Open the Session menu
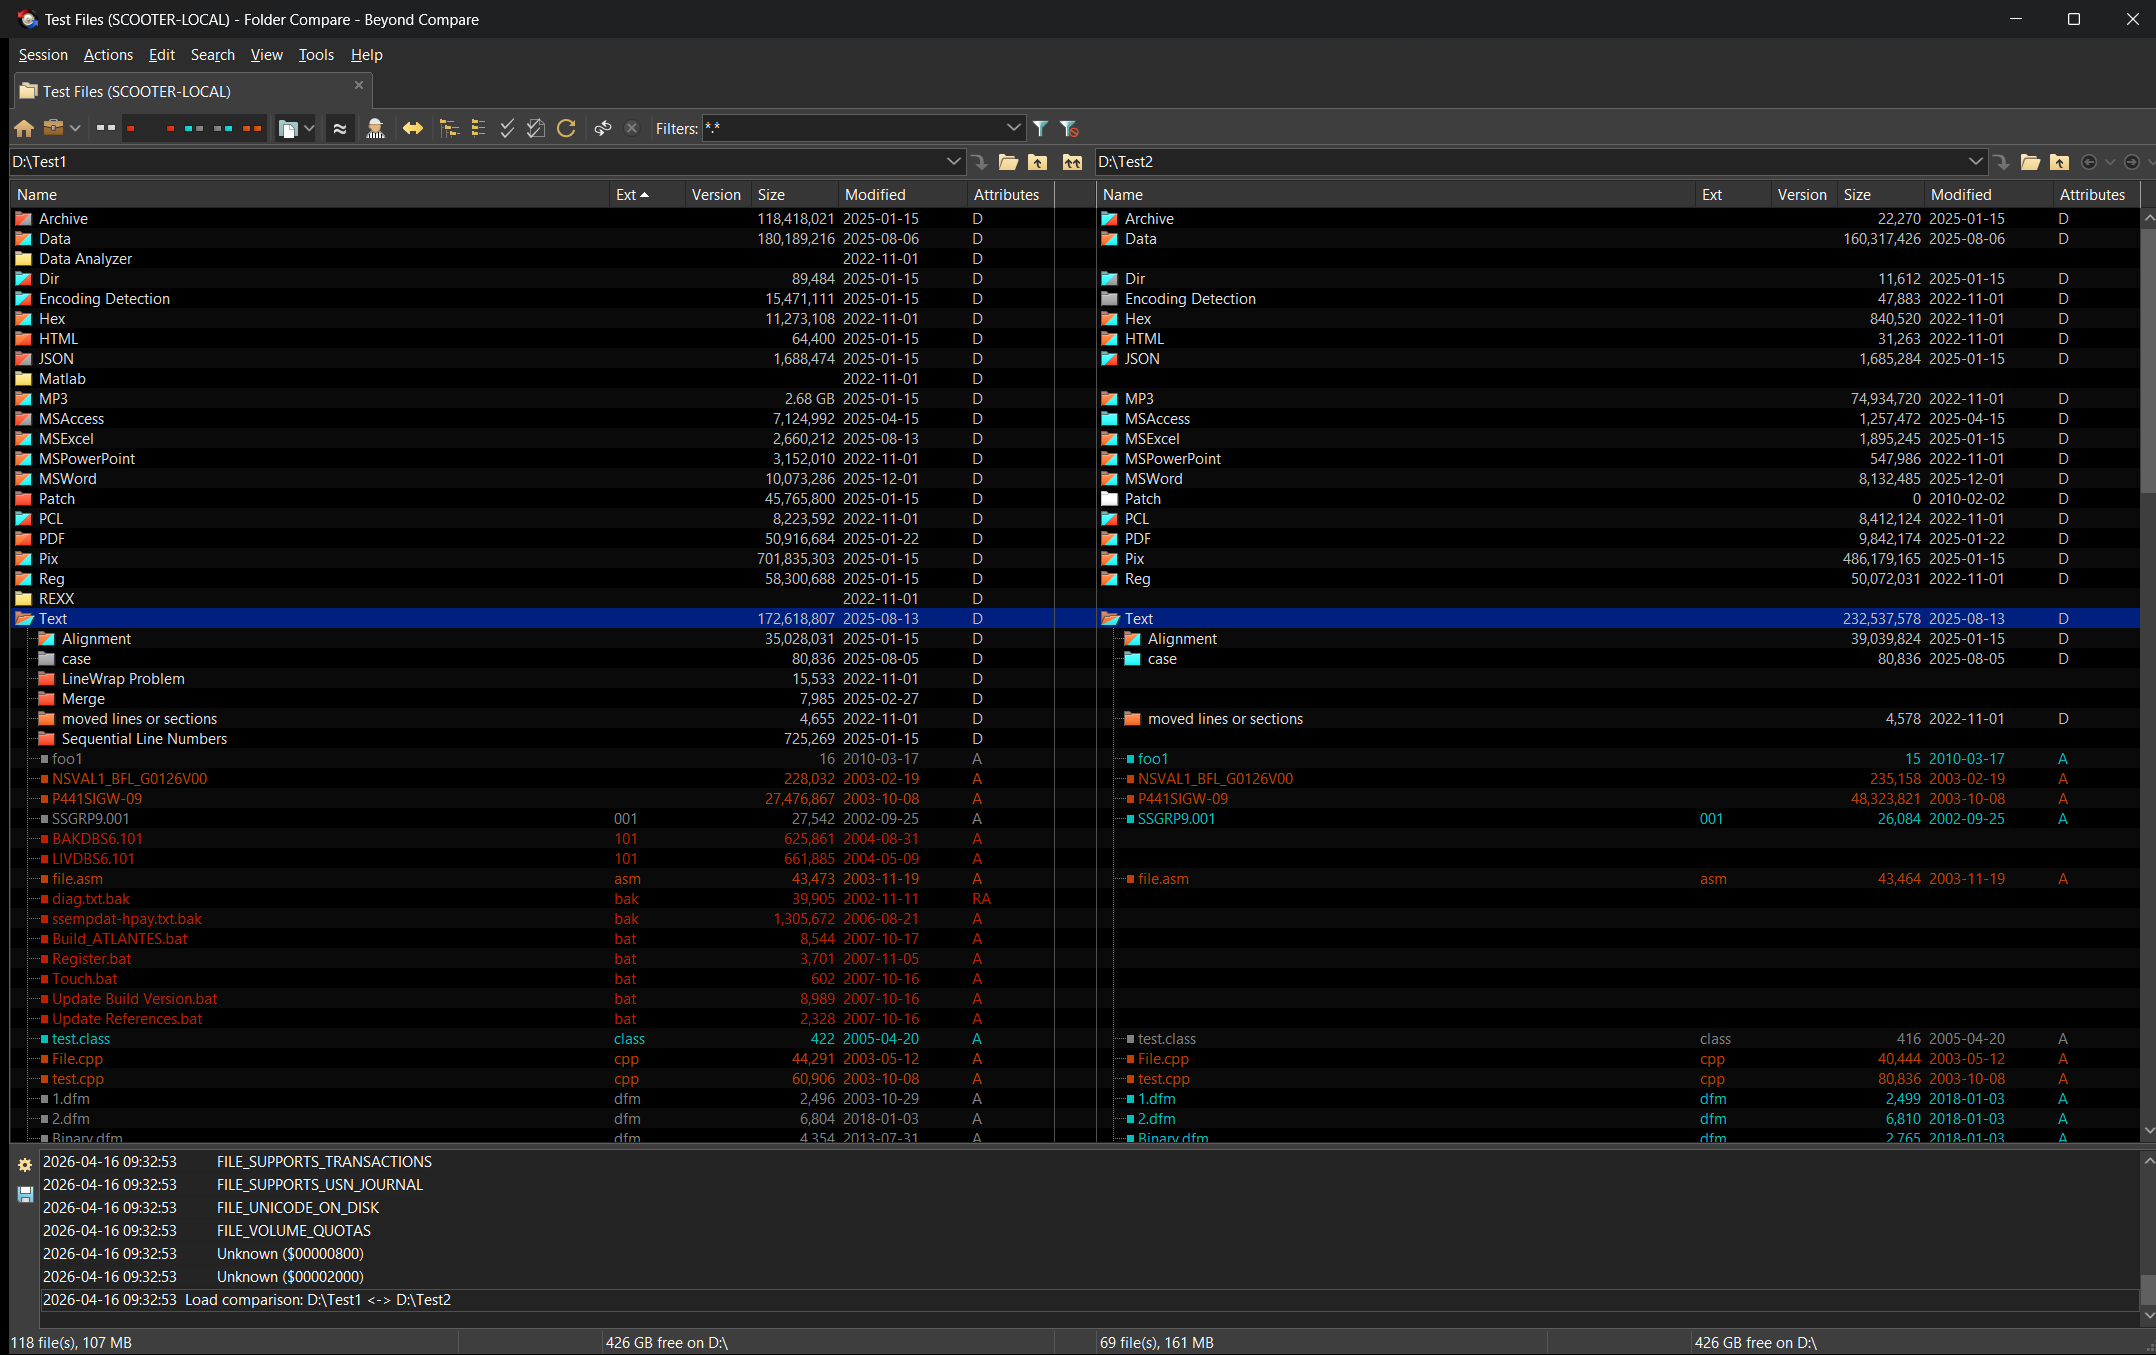 (43, 55)
